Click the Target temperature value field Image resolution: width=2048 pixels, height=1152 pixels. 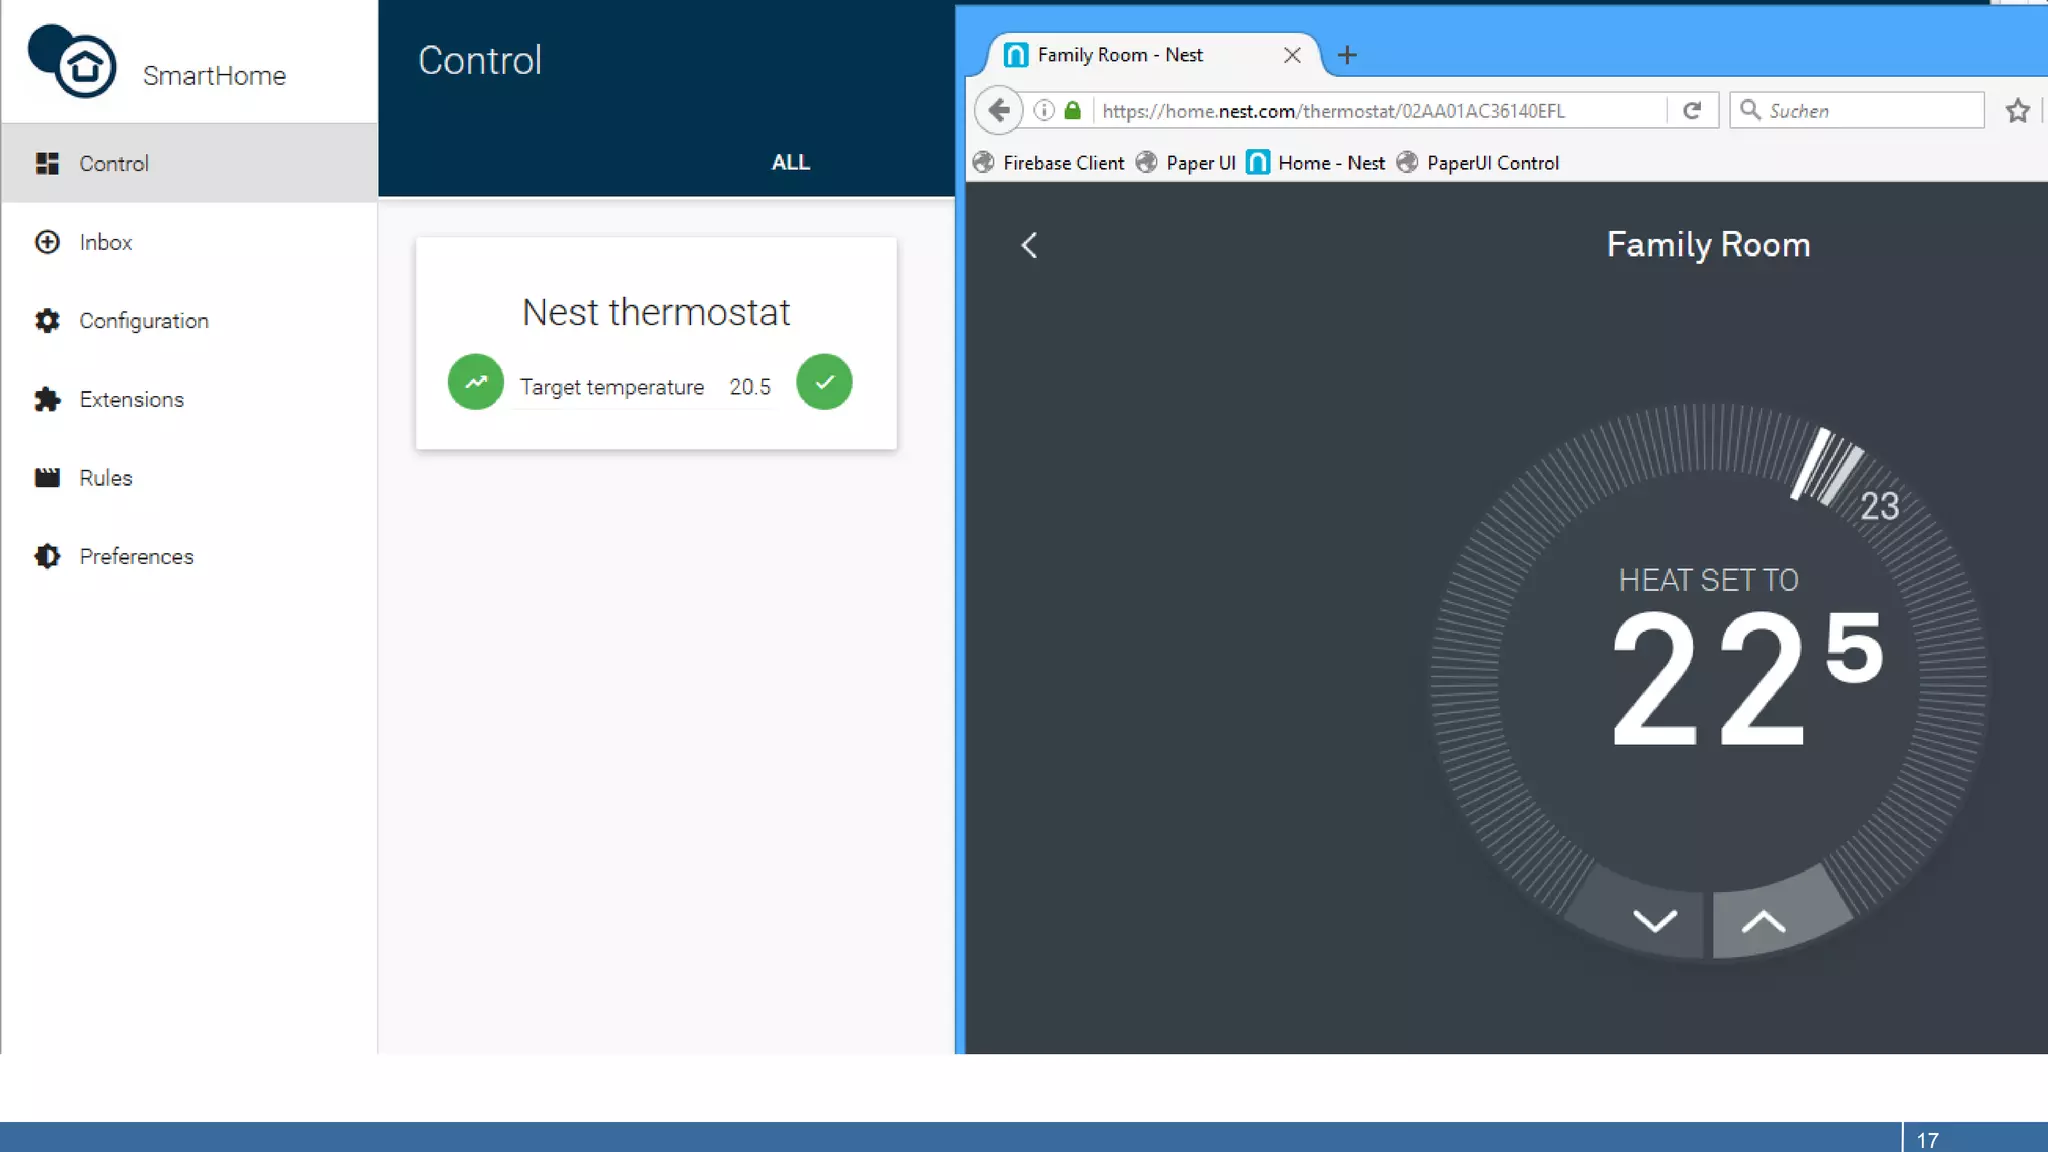point(749,387)
